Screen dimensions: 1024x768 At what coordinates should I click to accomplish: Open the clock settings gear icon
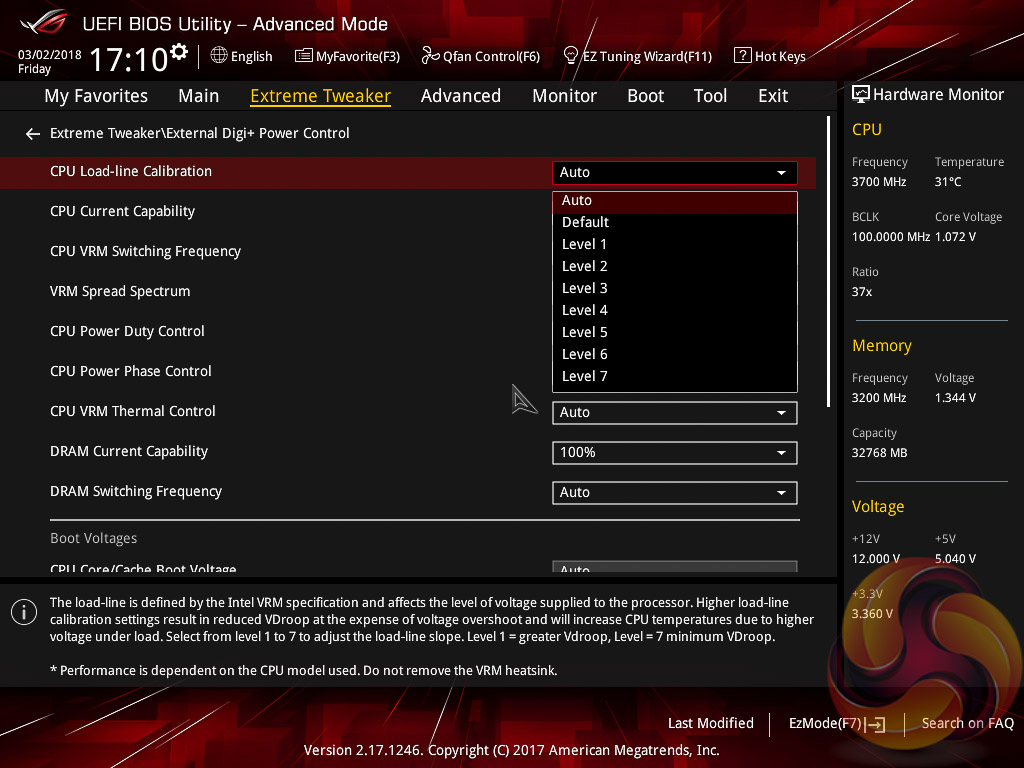(x=179, y=51)
